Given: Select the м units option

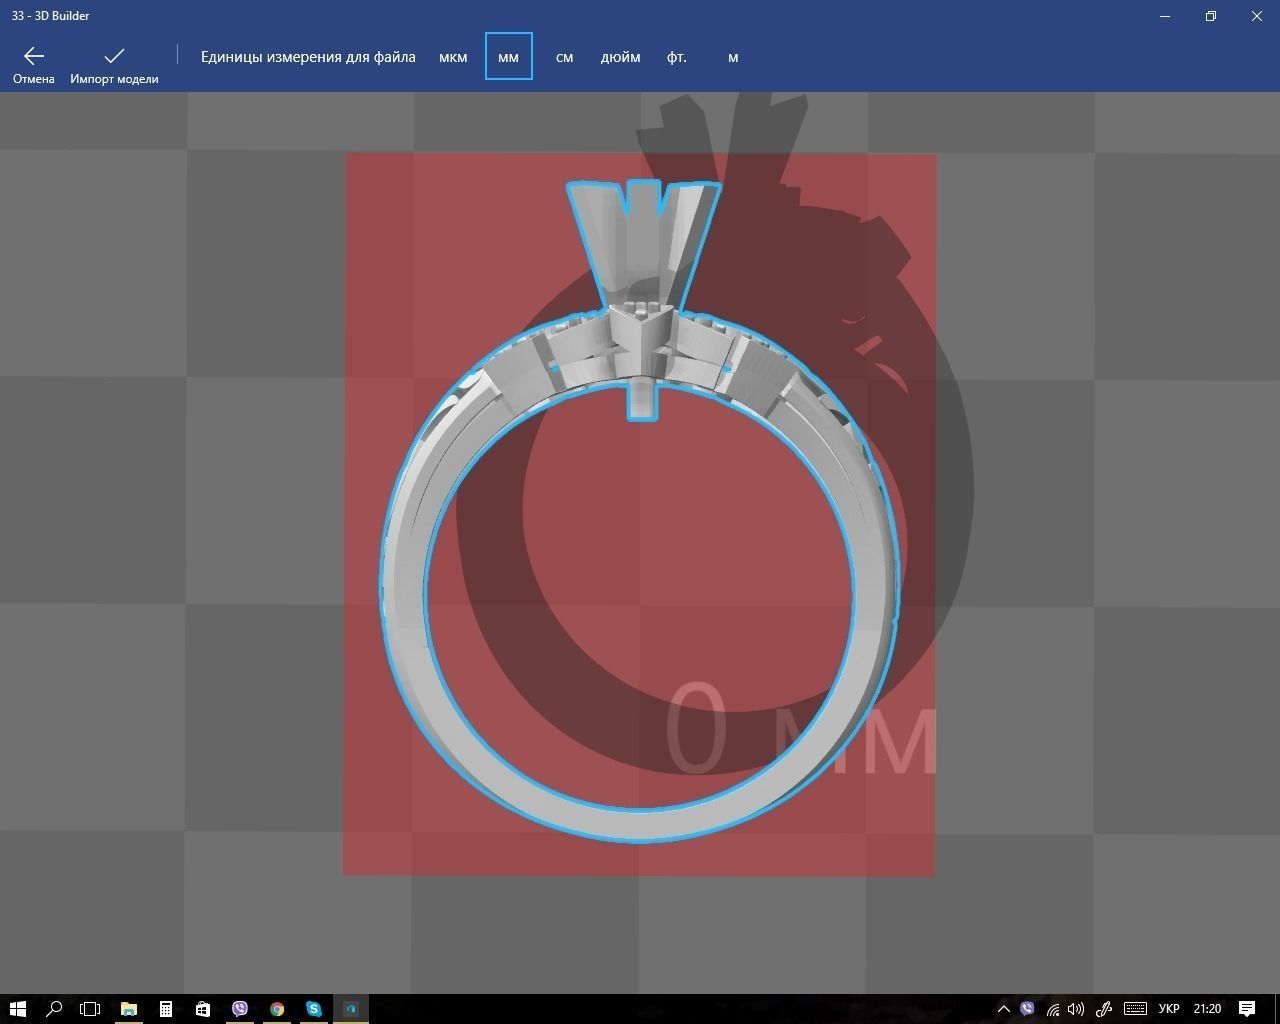Looking at the screenshot, I should pos(733,57).
